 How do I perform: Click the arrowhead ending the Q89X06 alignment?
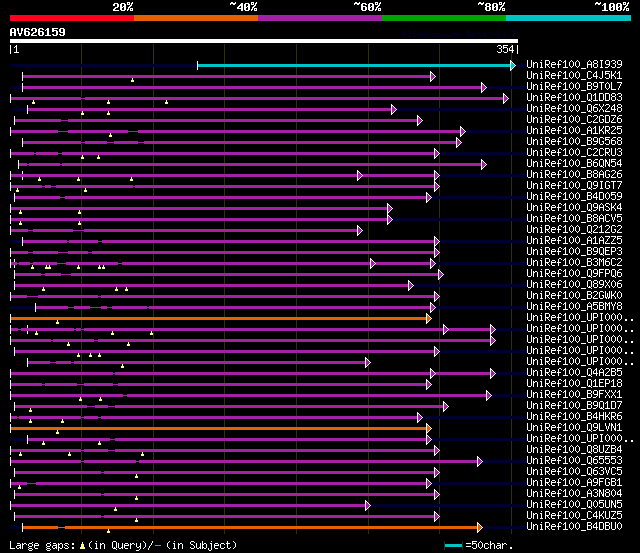(411, 286)
